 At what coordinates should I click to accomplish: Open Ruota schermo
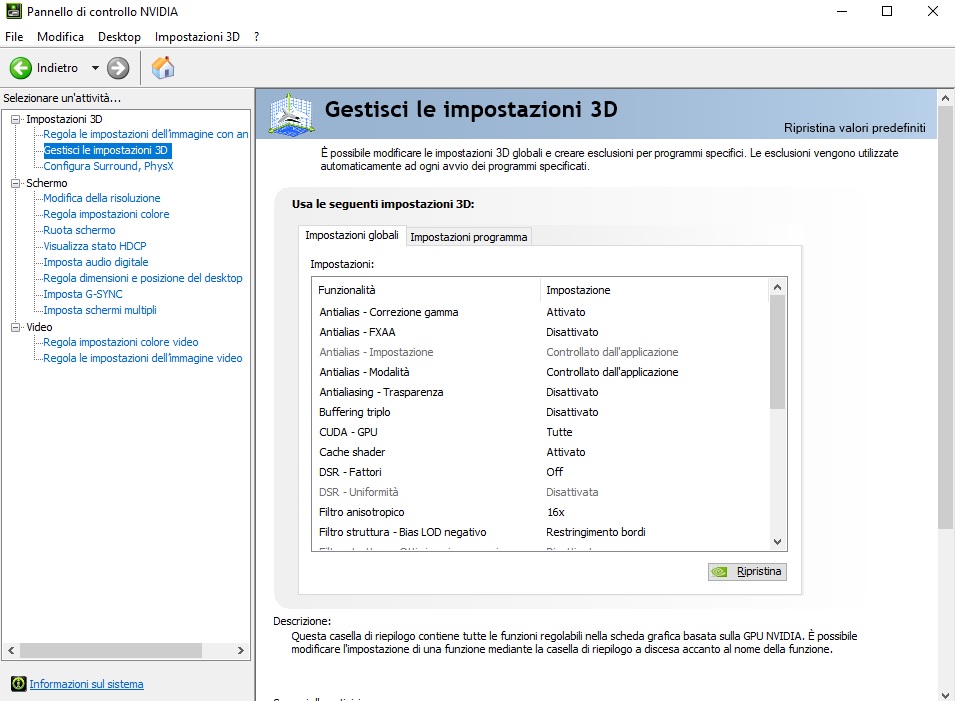79,230
